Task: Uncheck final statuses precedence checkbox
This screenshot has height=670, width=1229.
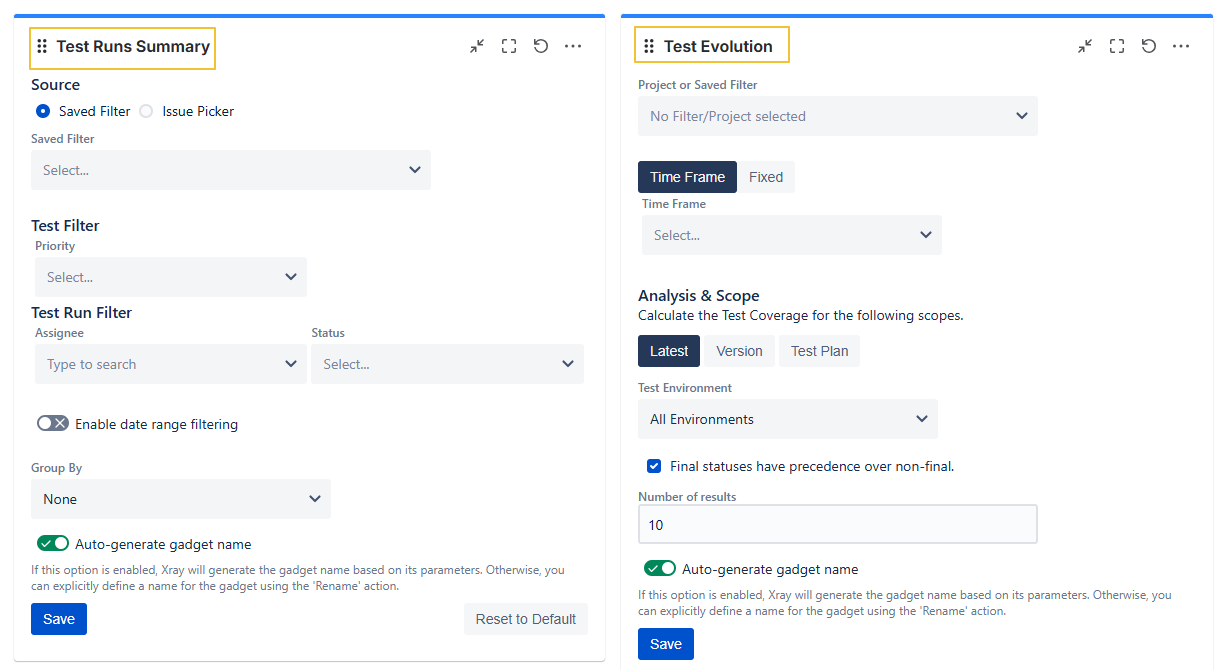Action: pyautogui.click(x=654, y=466)
